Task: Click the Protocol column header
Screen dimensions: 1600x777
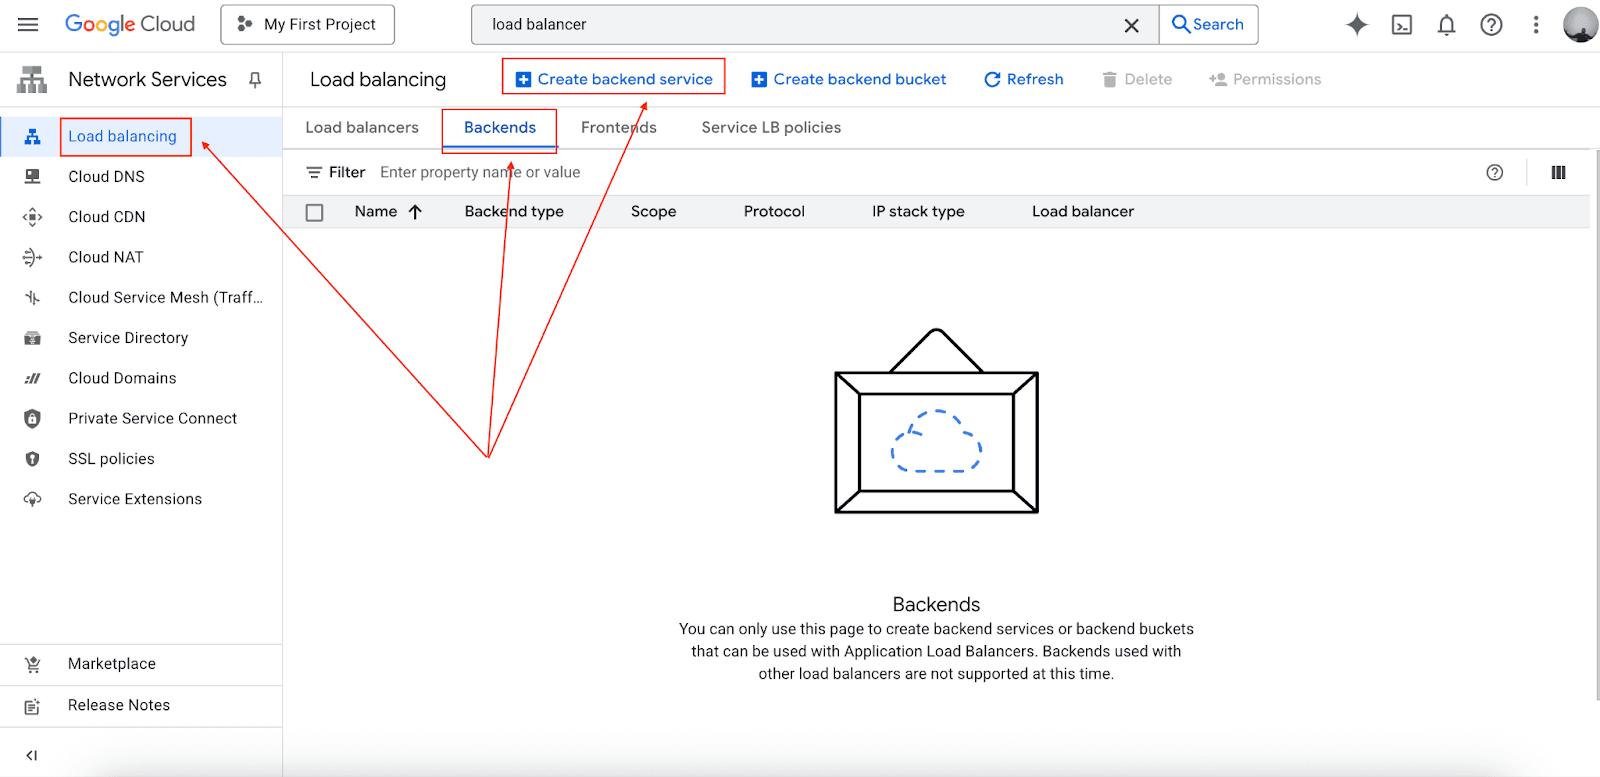Action: pos(774,211)
